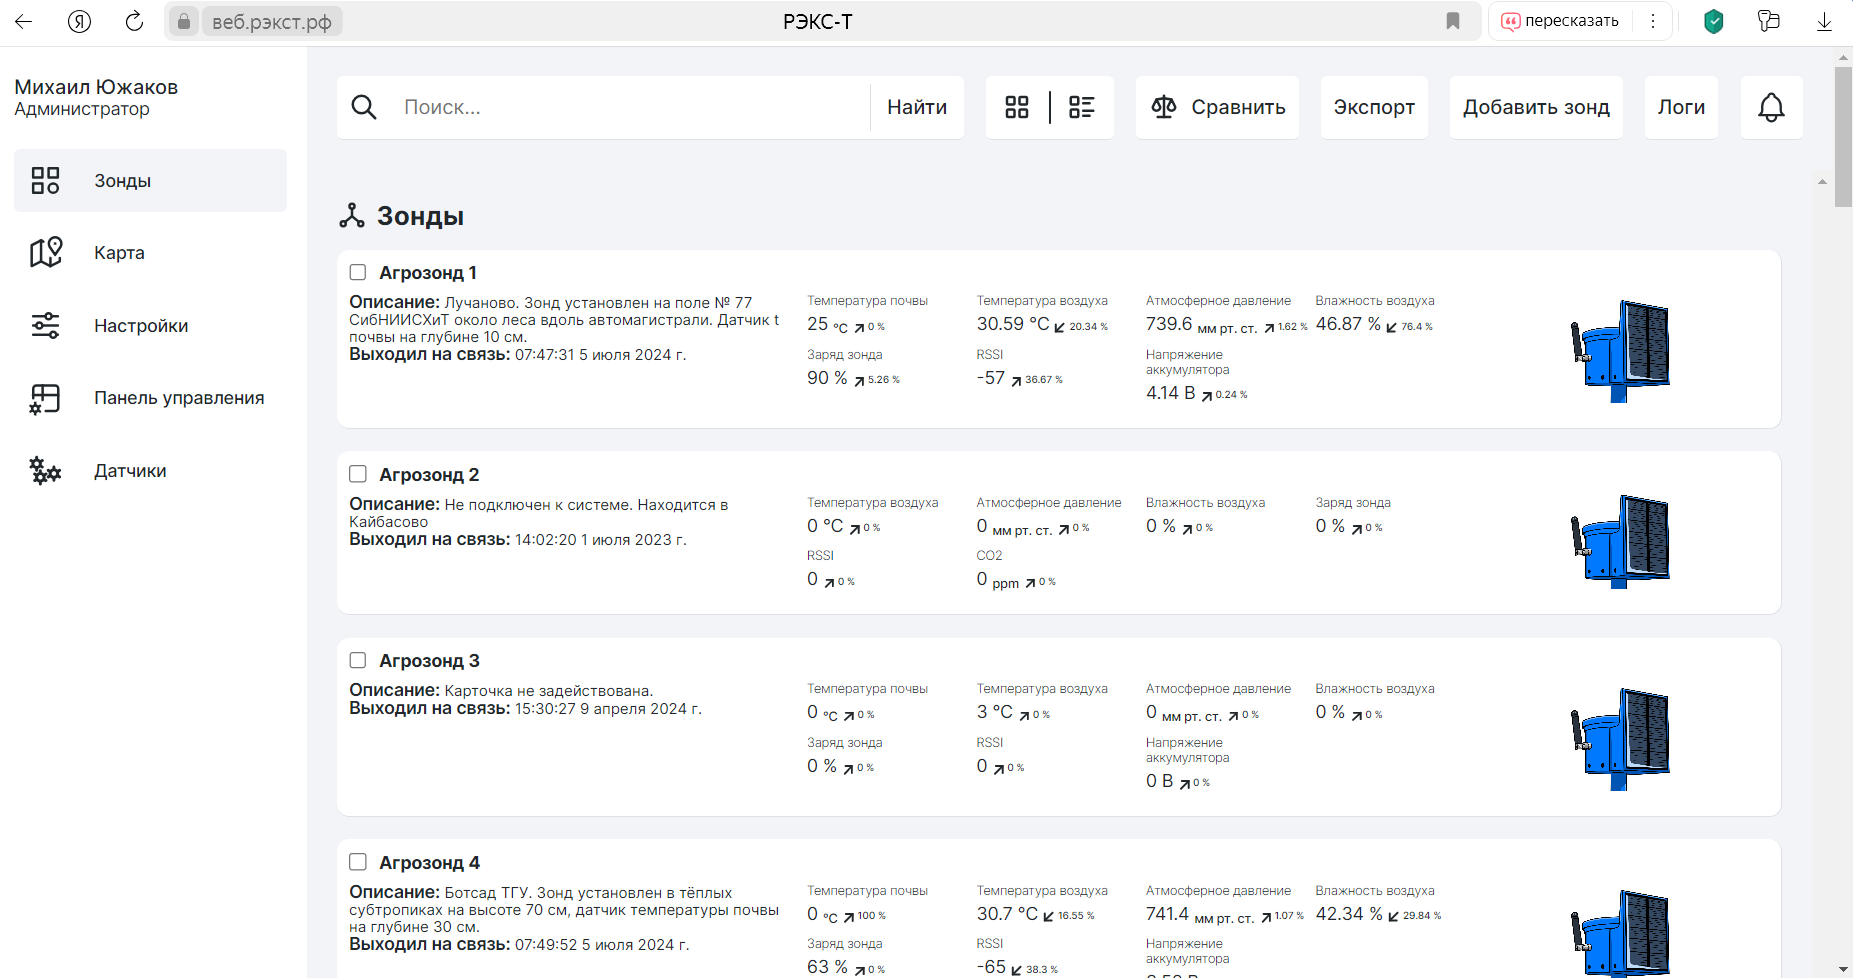Click the browser reload page icon
Screen dimensions: 1853x978
pos(134,21)
